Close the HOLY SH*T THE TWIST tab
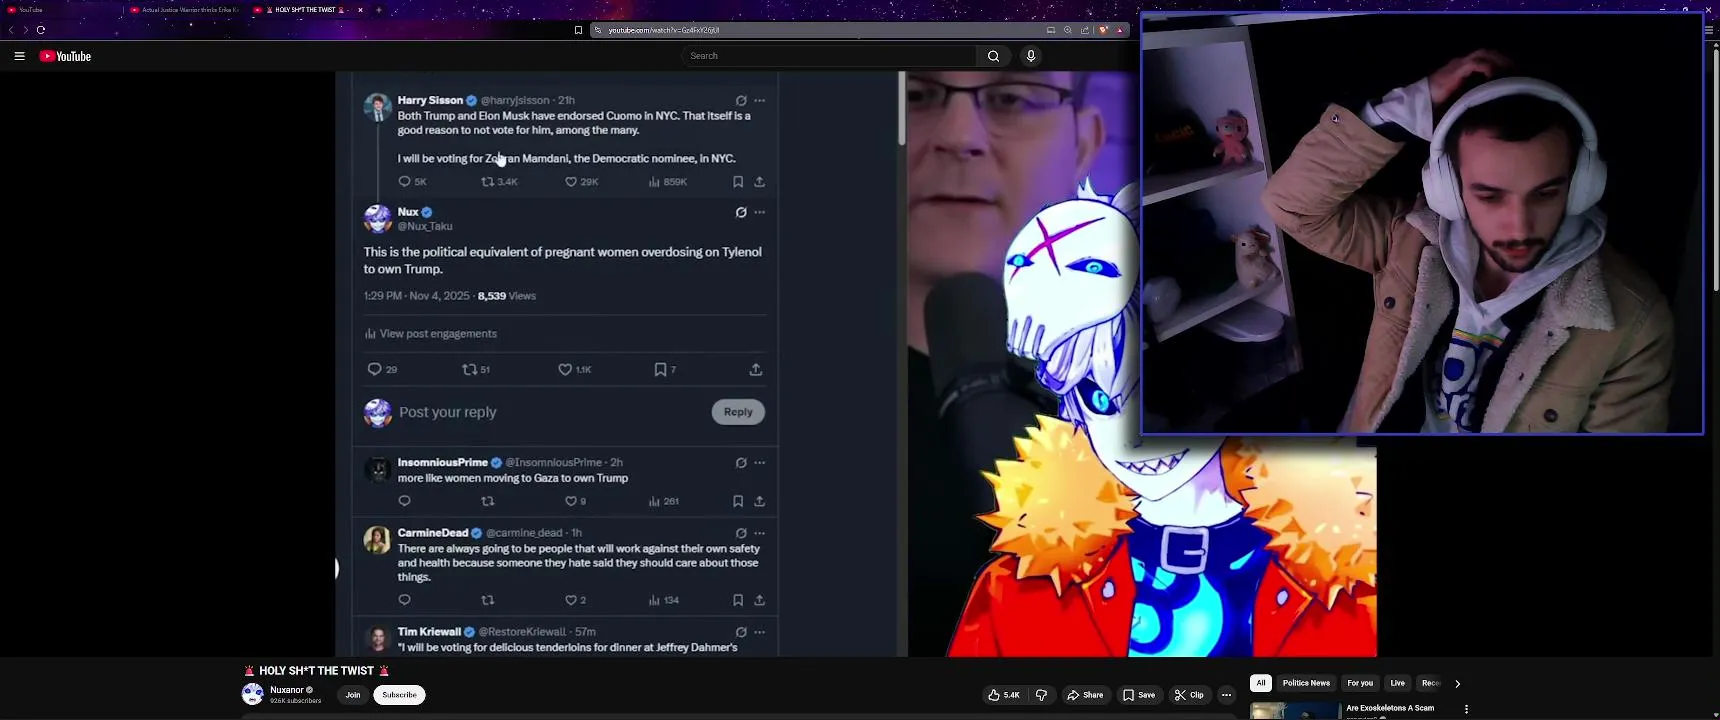Screen dimensions: 1720x720 pos(360,10)
